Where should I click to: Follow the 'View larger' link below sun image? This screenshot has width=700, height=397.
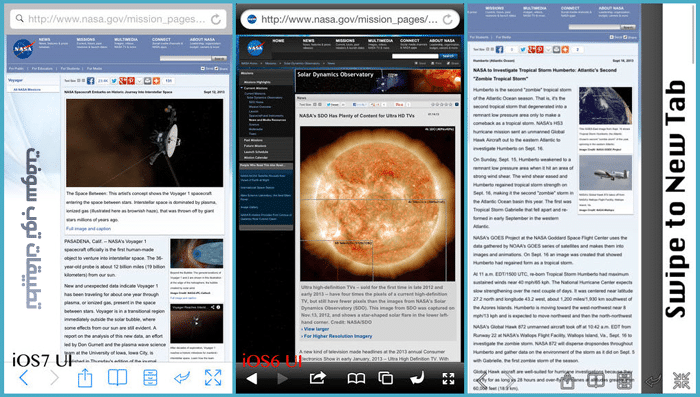coord(317,329)
